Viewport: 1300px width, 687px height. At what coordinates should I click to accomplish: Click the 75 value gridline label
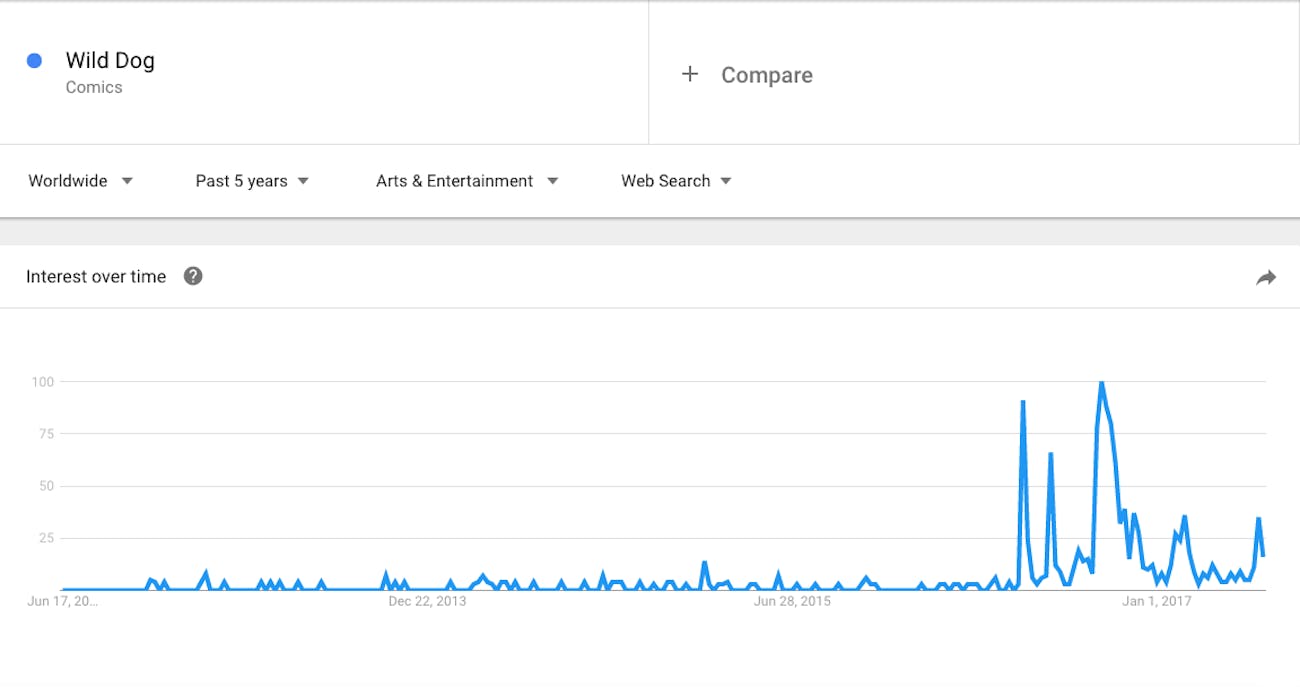point(43,434)
